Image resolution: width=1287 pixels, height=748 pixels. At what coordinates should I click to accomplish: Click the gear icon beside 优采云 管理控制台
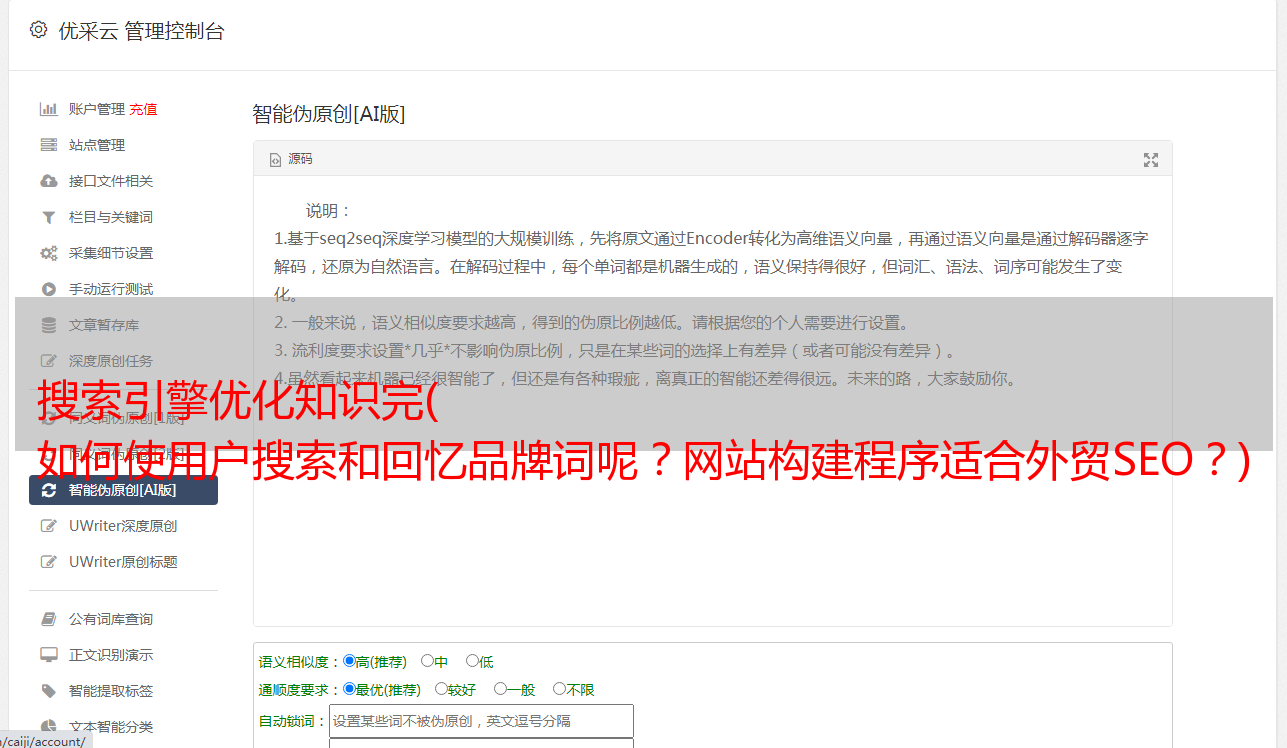point(38,30)
